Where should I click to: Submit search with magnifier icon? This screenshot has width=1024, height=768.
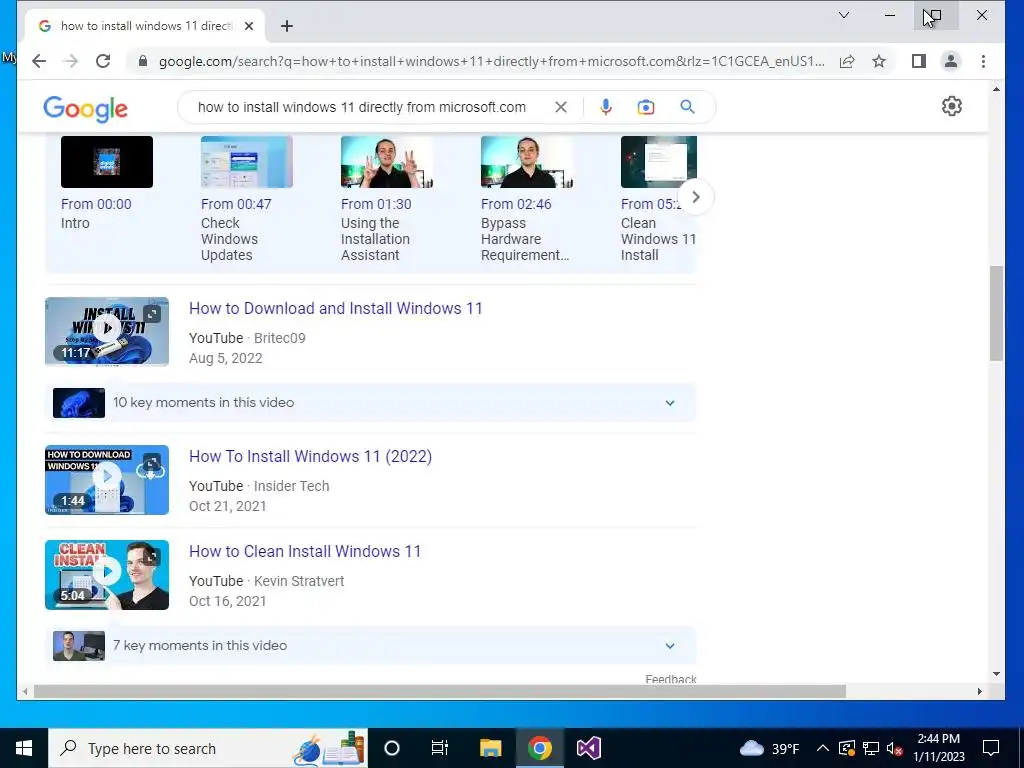click(687, 107)
